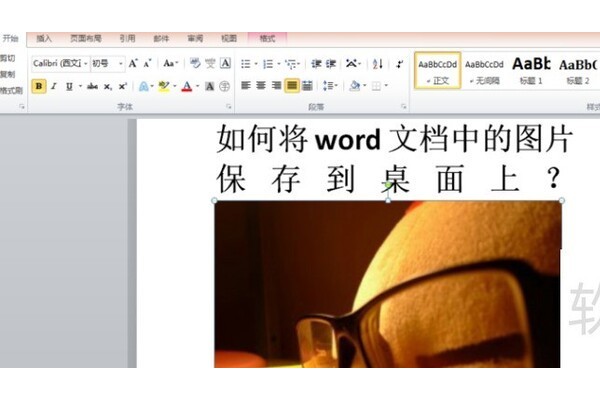This screenshot has width=600, height=400.
Task: Click the Bullets list icon
Action: click(x=246, y=64)
